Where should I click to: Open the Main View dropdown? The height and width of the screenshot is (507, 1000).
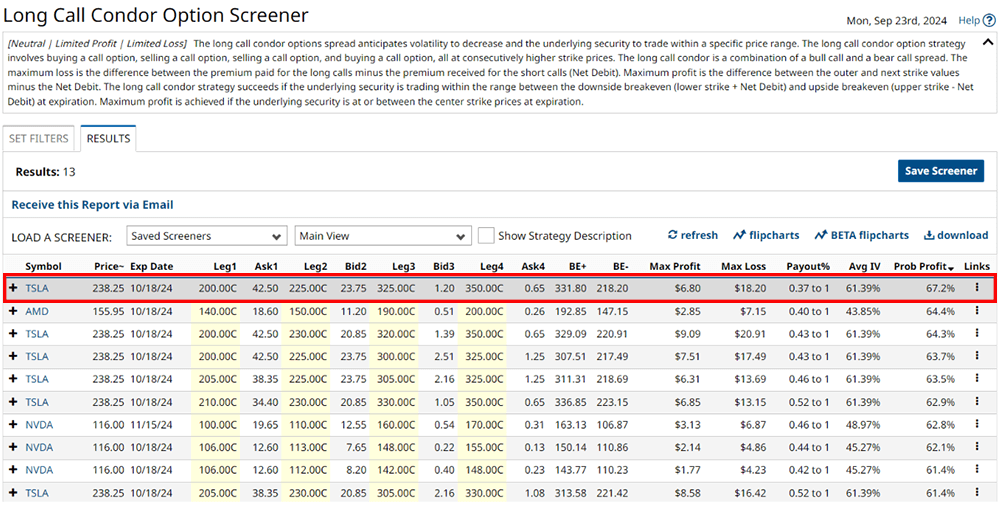[382, 236]
